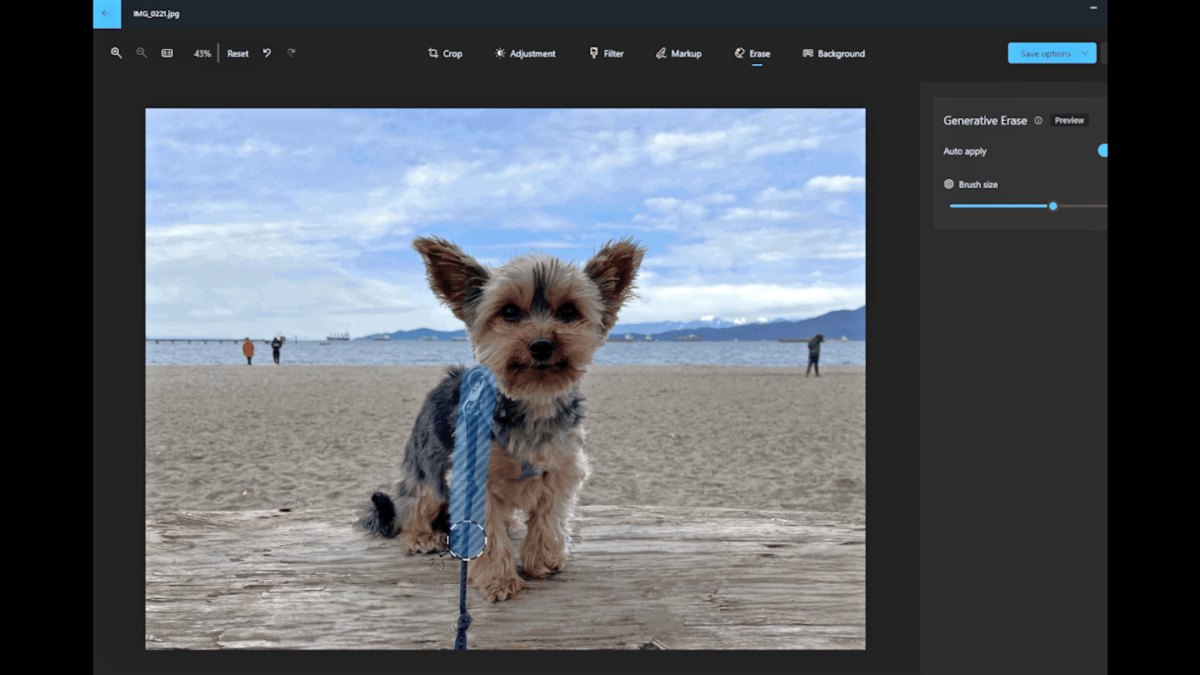Click the zoom out magnifier icon

[x=141, y=53]
